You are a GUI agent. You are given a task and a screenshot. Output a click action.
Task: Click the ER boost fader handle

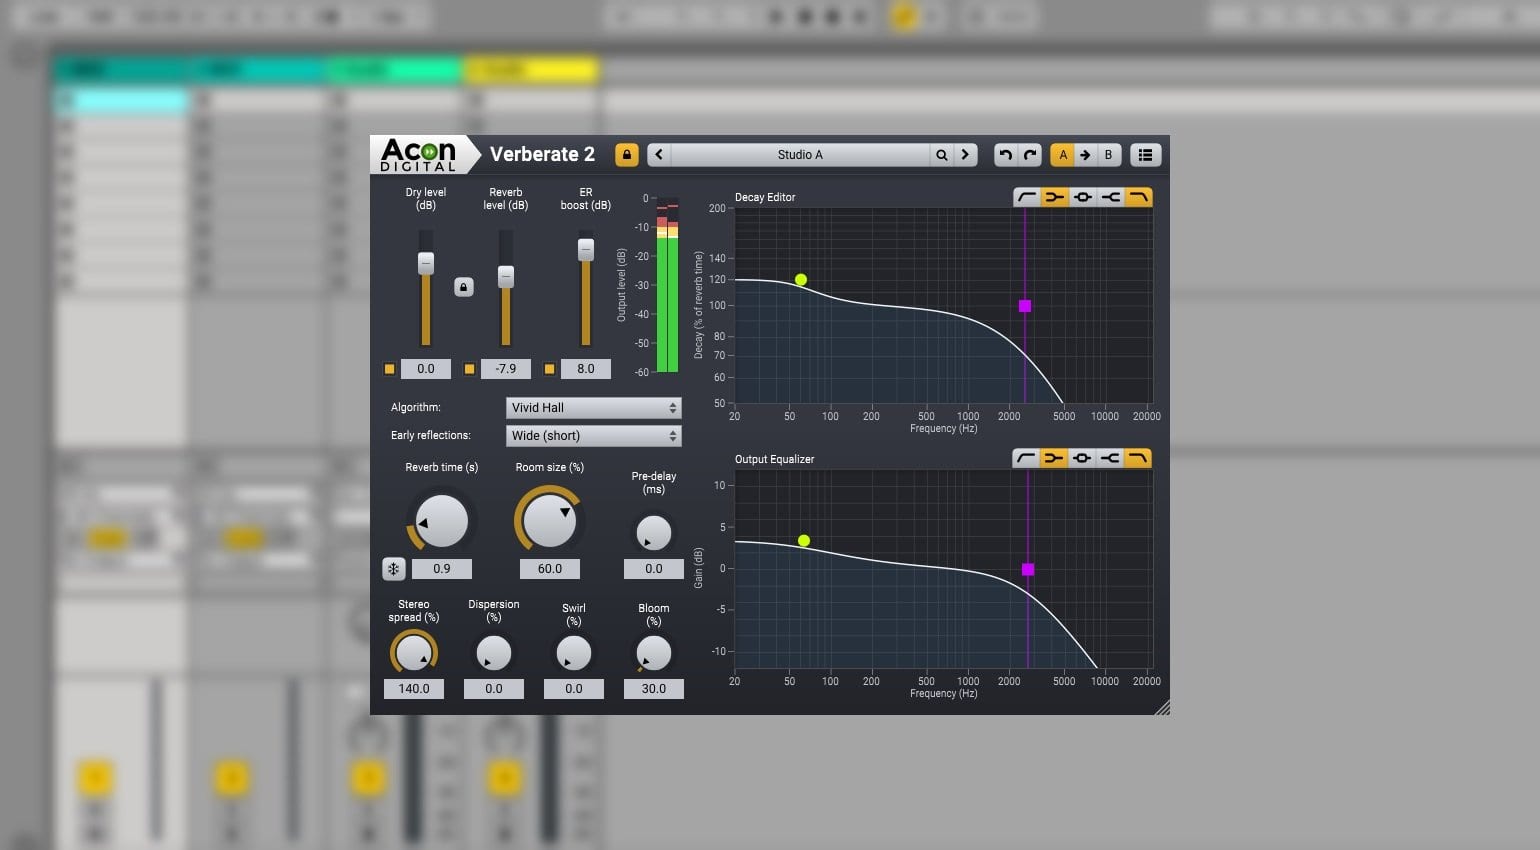[586, 249]
